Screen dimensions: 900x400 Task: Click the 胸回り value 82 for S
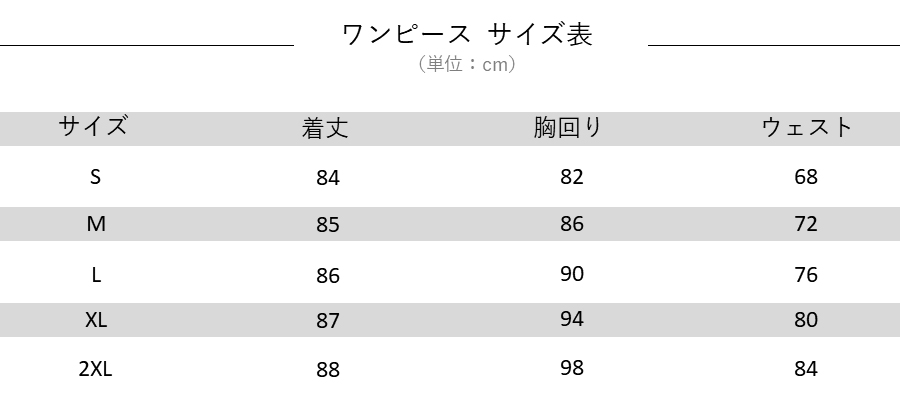pos(572,176)
